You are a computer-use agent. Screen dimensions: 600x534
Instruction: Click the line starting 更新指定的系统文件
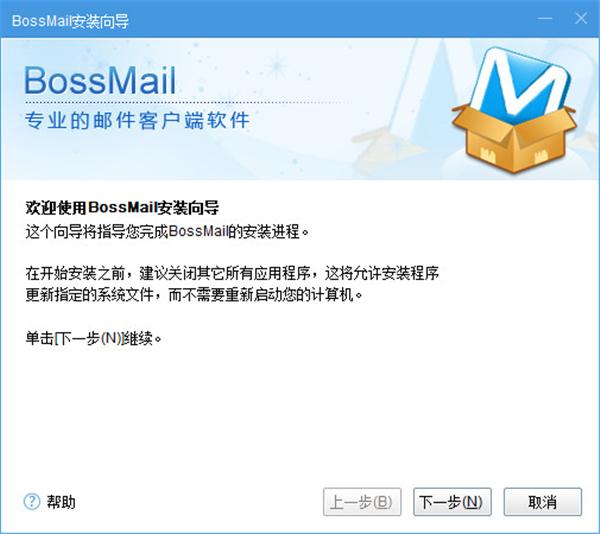(x=194, y=295)
